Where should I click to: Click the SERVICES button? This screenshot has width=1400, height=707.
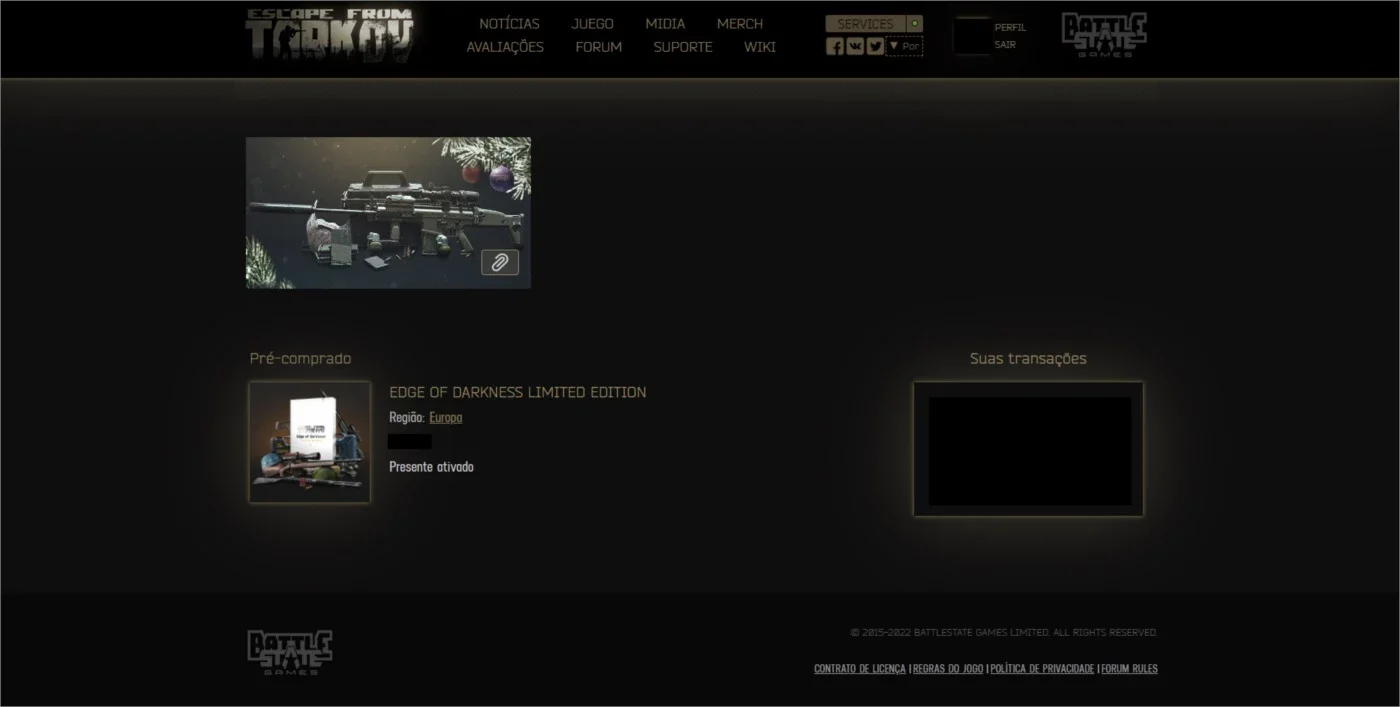[x=865, y=23]
